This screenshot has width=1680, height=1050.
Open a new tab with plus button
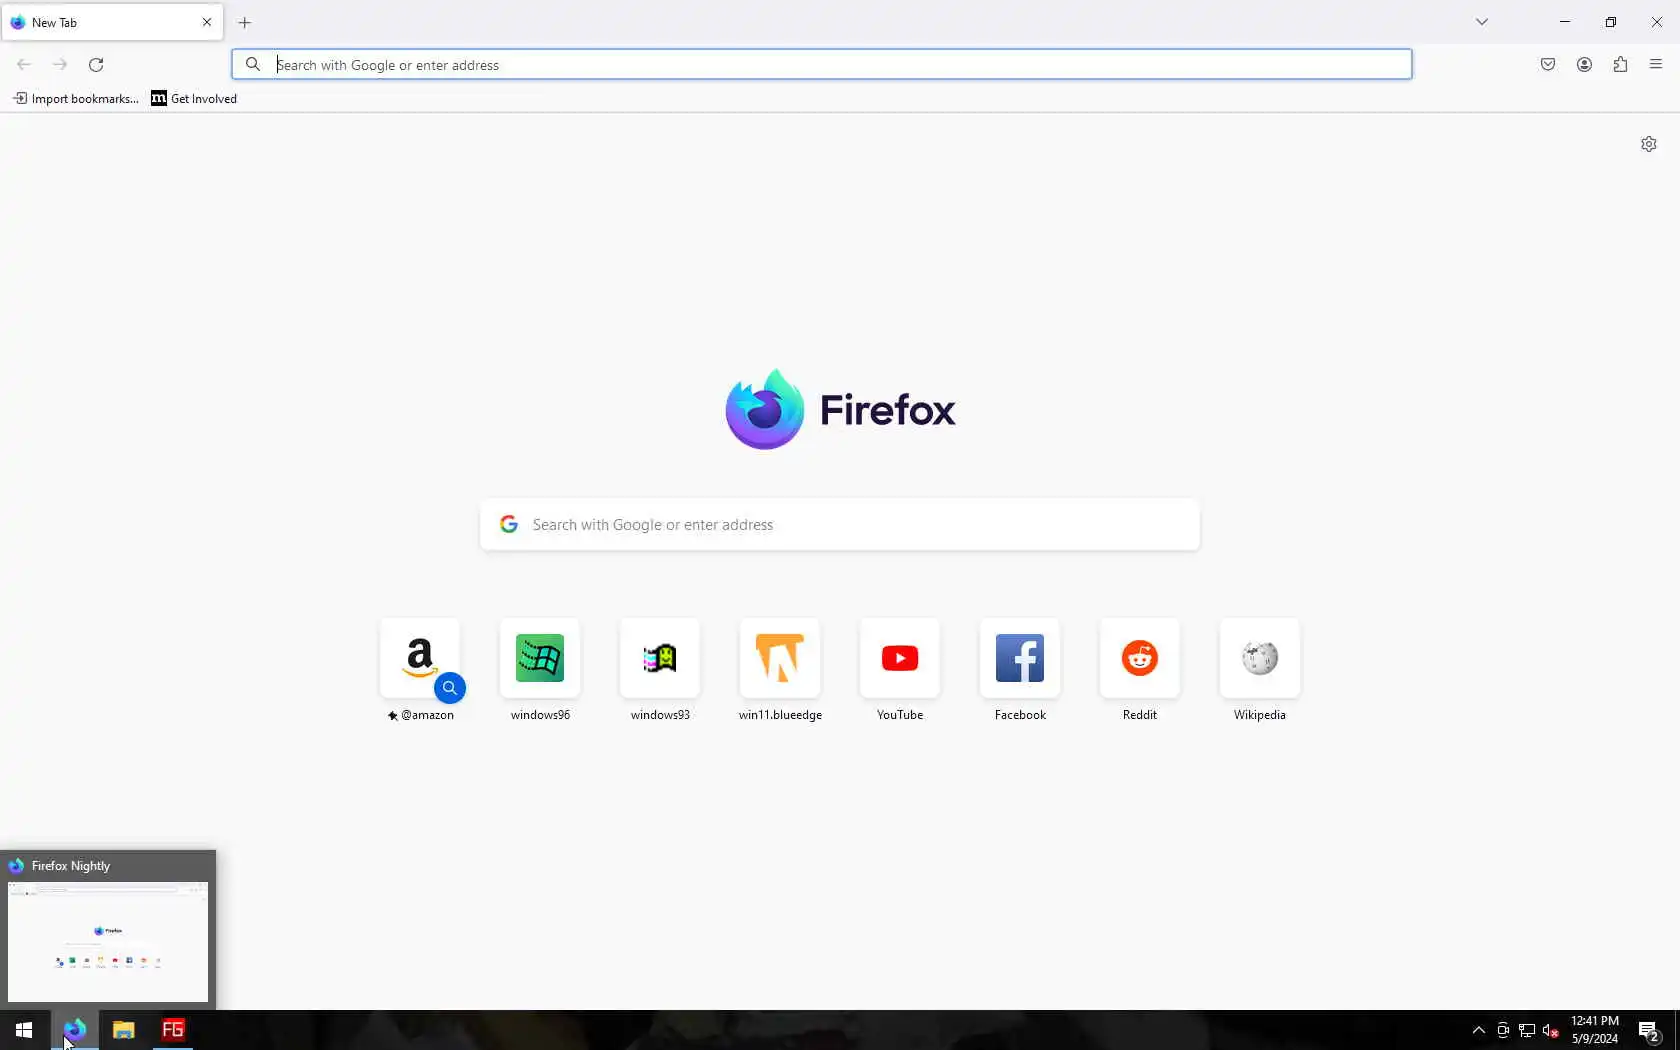tap(245, 22)
